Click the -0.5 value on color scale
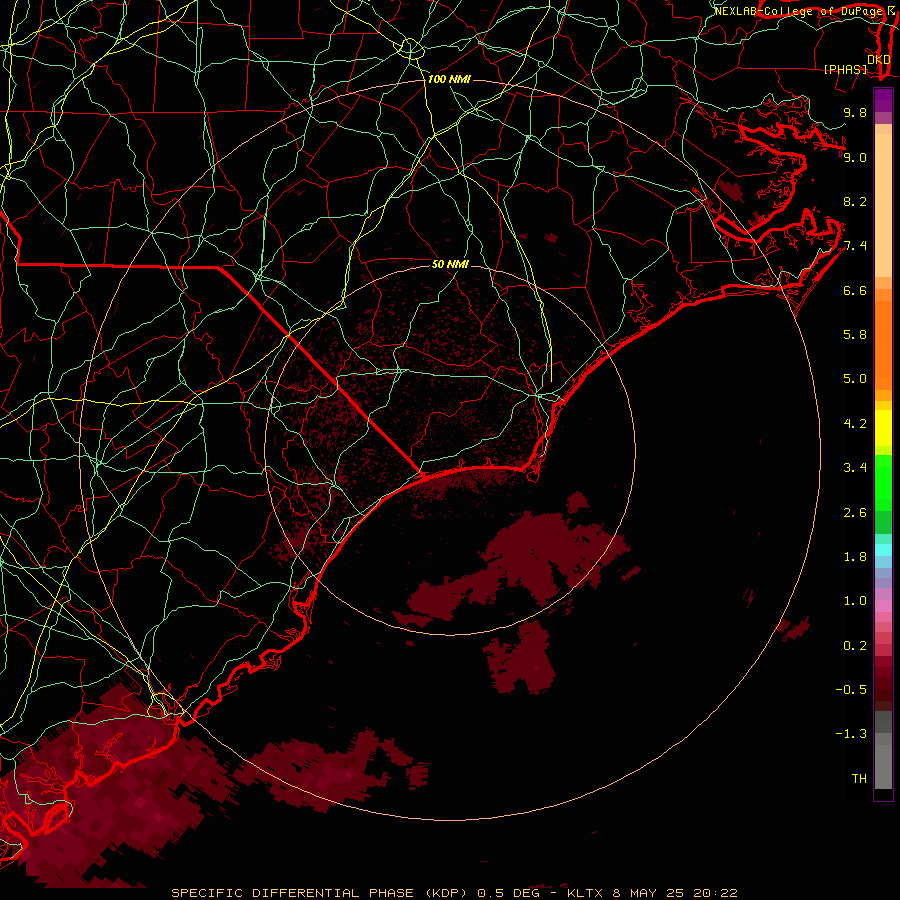This screenshot has width=900, height=900. 851,690
